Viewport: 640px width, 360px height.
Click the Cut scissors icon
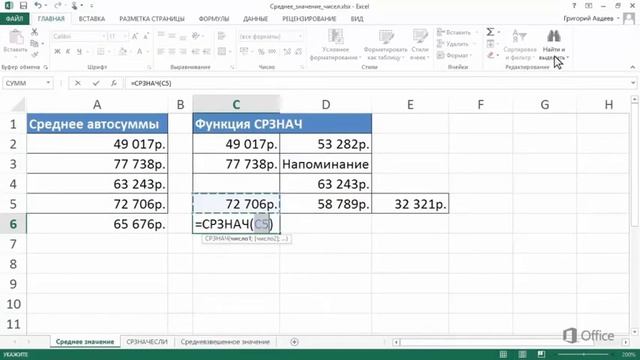tap(34, 32)
